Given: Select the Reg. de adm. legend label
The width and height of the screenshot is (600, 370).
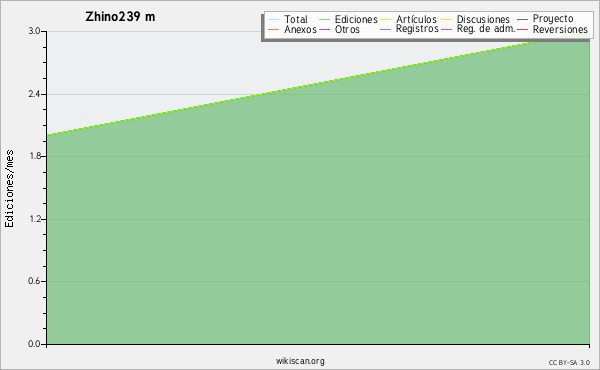Looking at the screenshot, I should click(x=486, y=29).
